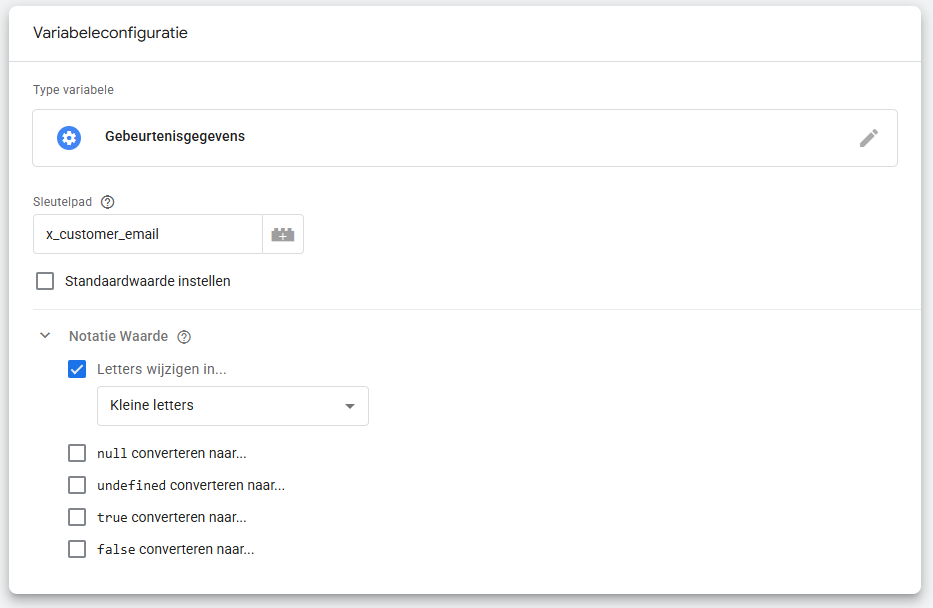Click the Letters wijzigen in label text

(x=162, y=369)
